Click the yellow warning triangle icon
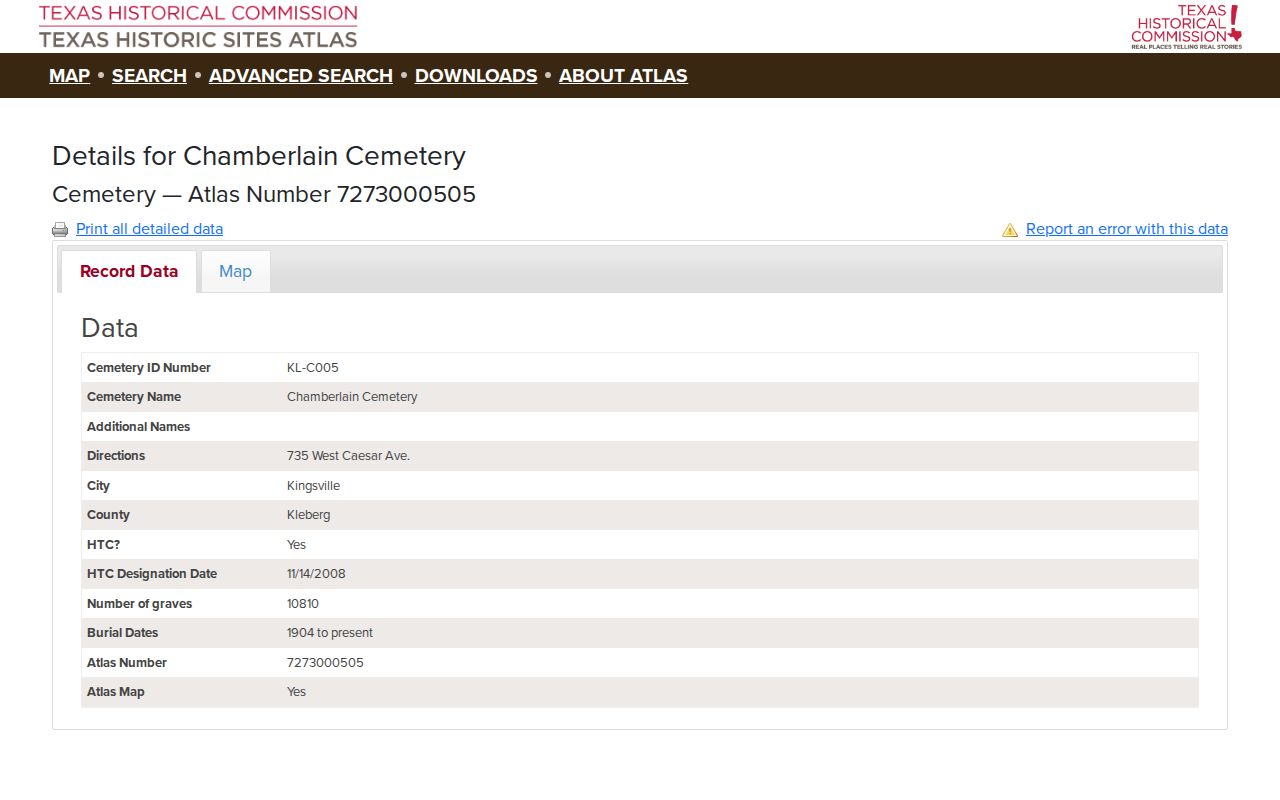 (1010, 229)
